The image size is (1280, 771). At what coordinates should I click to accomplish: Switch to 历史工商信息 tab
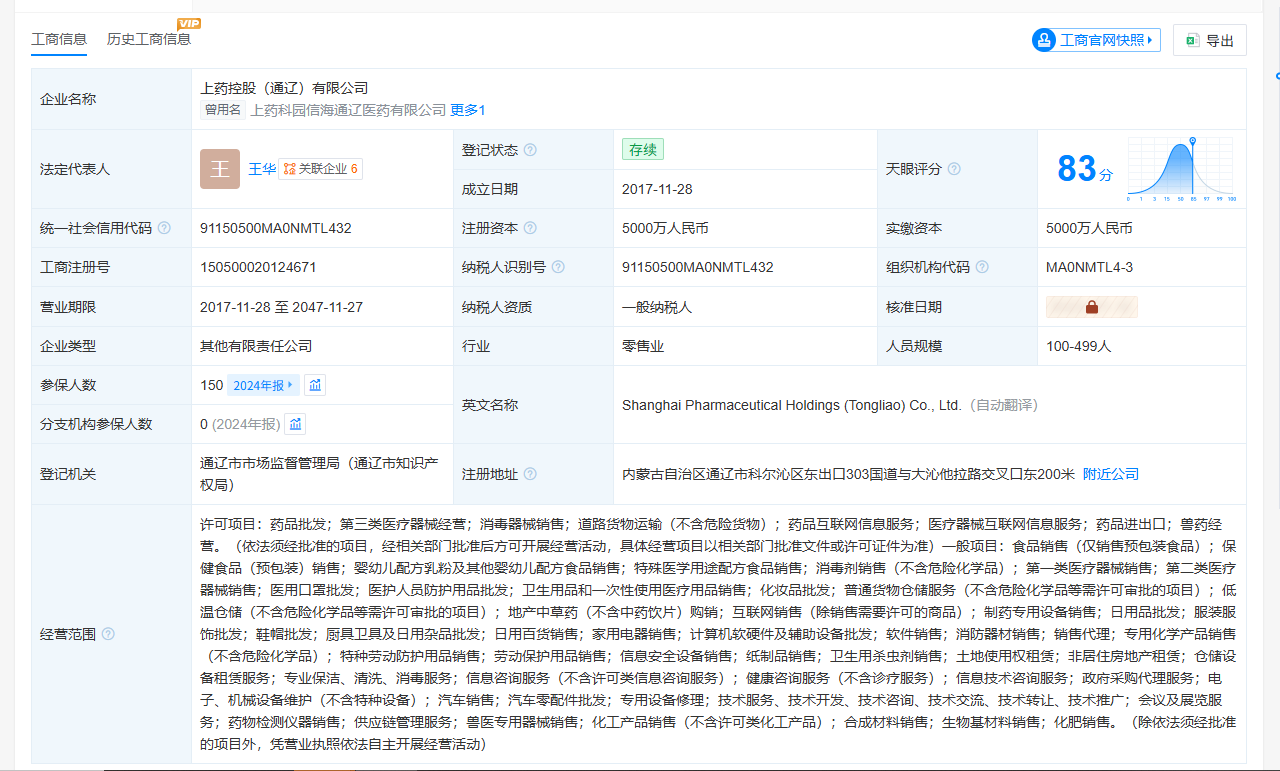pos(148,39)
